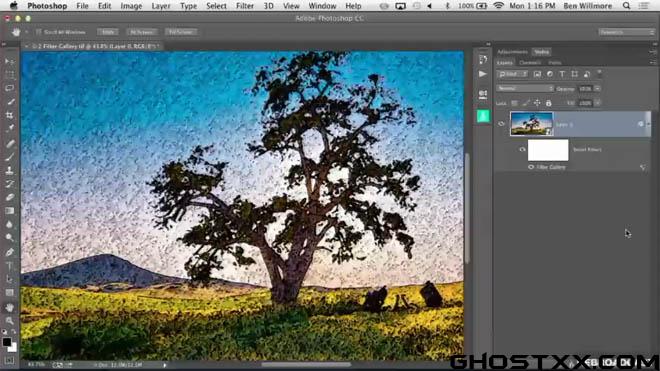Toggle Filter Gallery effect visibility eye

tap(530, 167)
